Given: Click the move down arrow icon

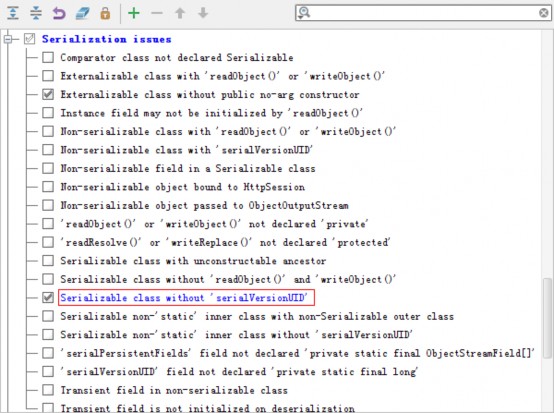Looking at the screenshot, I should point(203,13).
